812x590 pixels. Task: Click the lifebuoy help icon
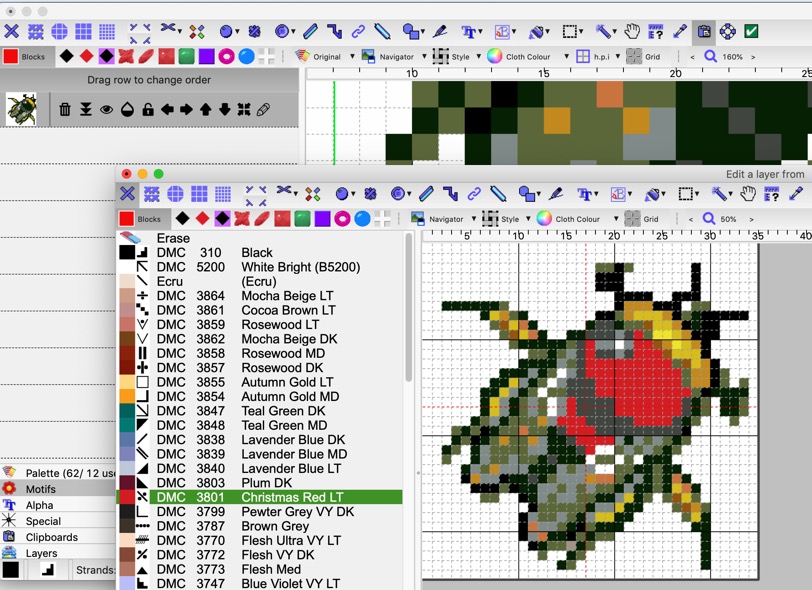(x=727, y=32)
